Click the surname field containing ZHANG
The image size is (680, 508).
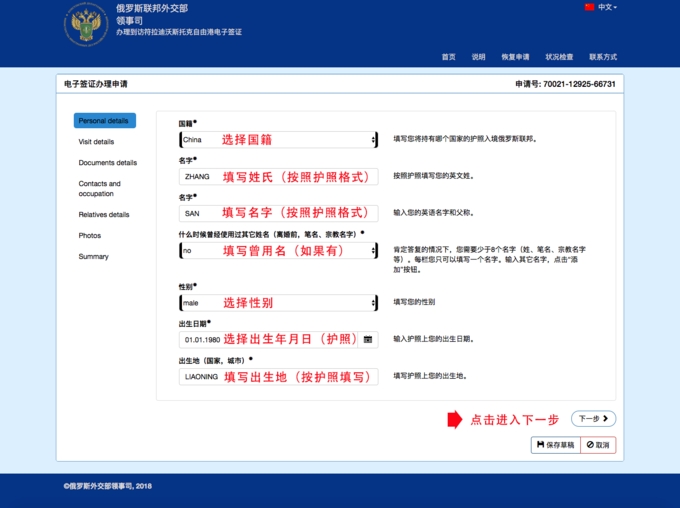click(x=278, y=177)
